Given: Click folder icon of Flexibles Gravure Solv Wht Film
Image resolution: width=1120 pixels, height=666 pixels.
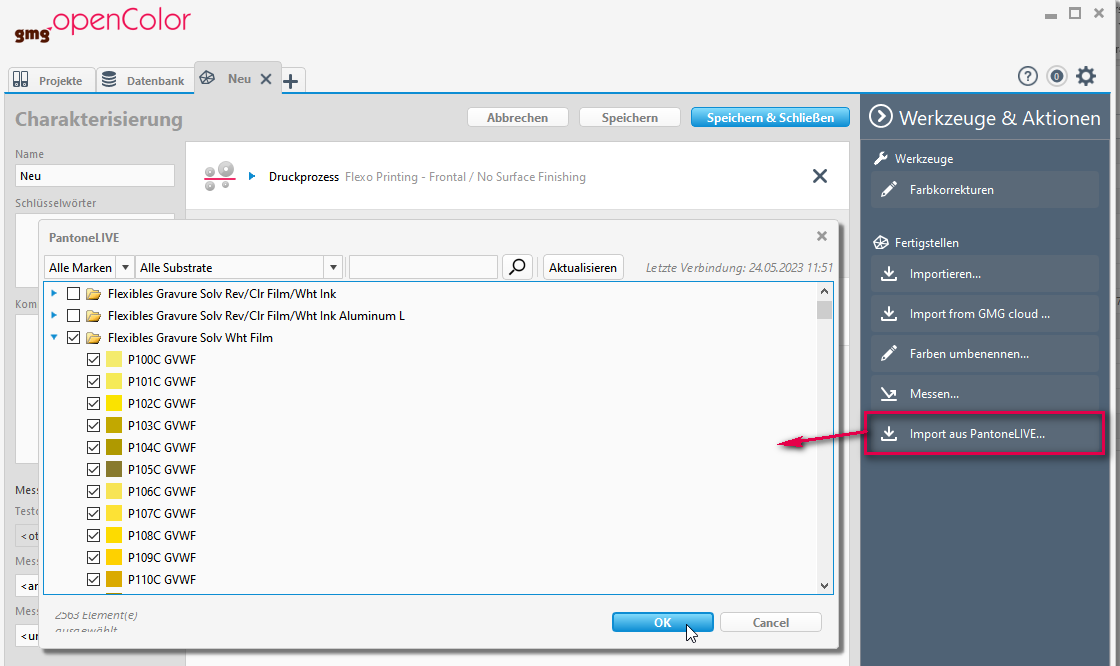Looking at the screenshot, I should 94,338.
